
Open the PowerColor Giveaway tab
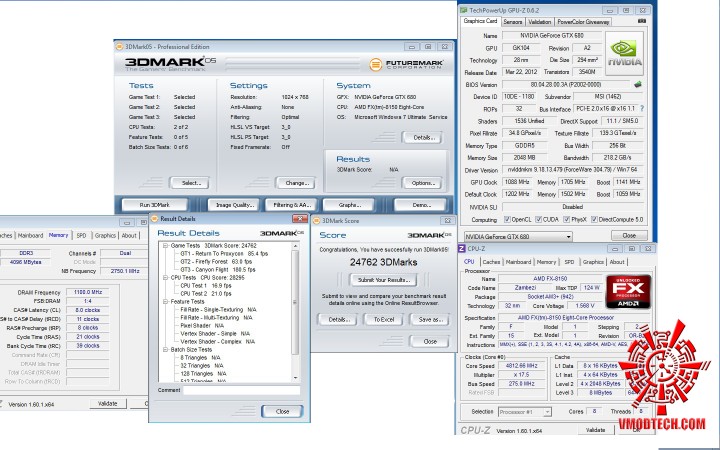[583, 22]
